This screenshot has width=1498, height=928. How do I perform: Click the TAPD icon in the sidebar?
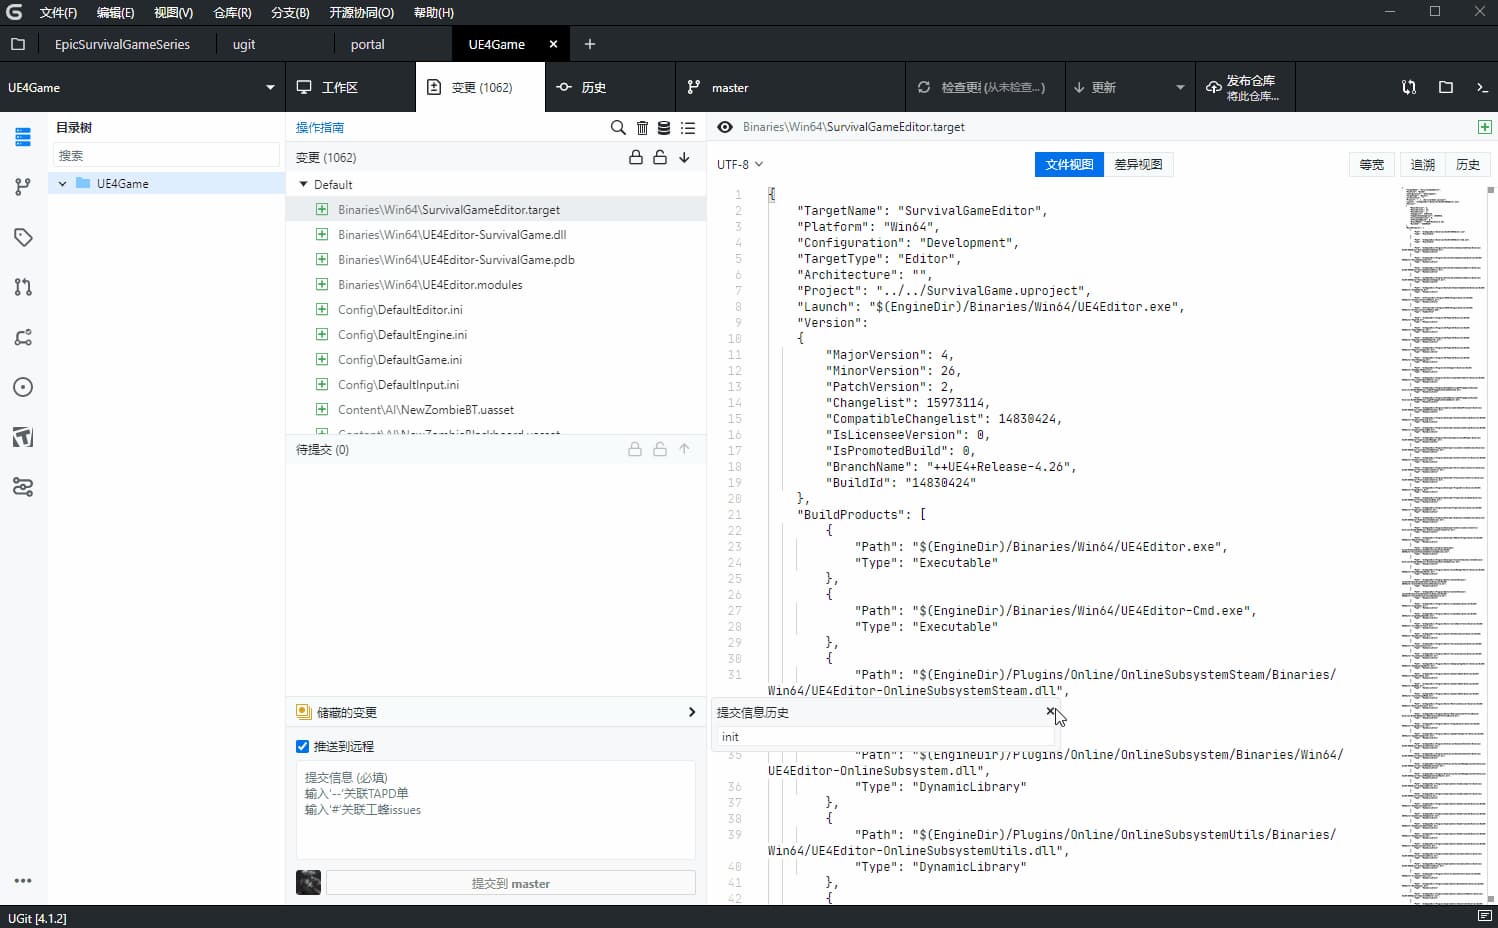(x=23, y=437)
